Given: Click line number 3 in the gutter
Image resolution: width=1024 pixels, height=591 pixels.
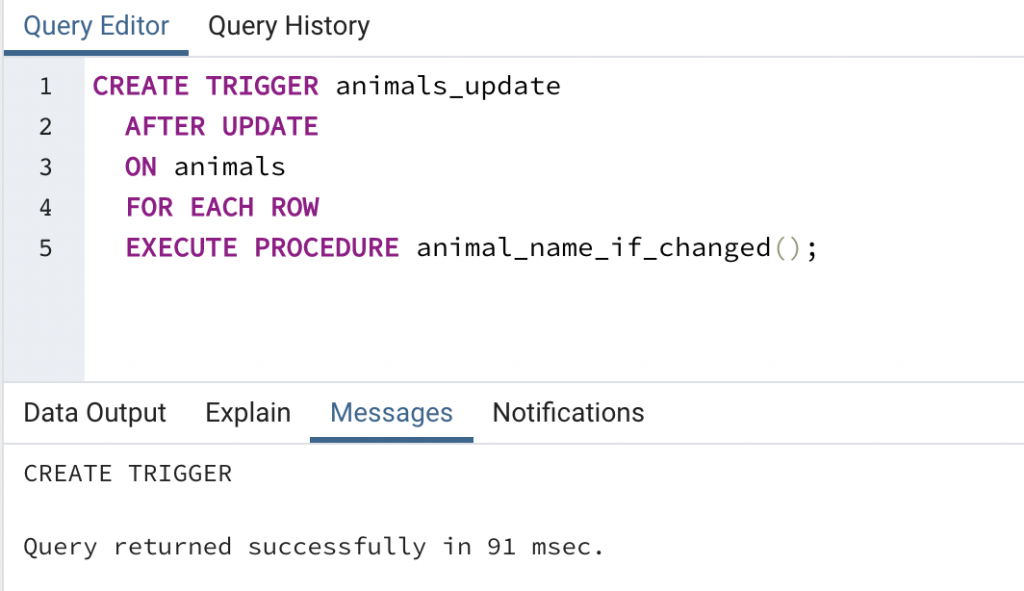Looking at the screenshot, I should (x=45, y=167).
